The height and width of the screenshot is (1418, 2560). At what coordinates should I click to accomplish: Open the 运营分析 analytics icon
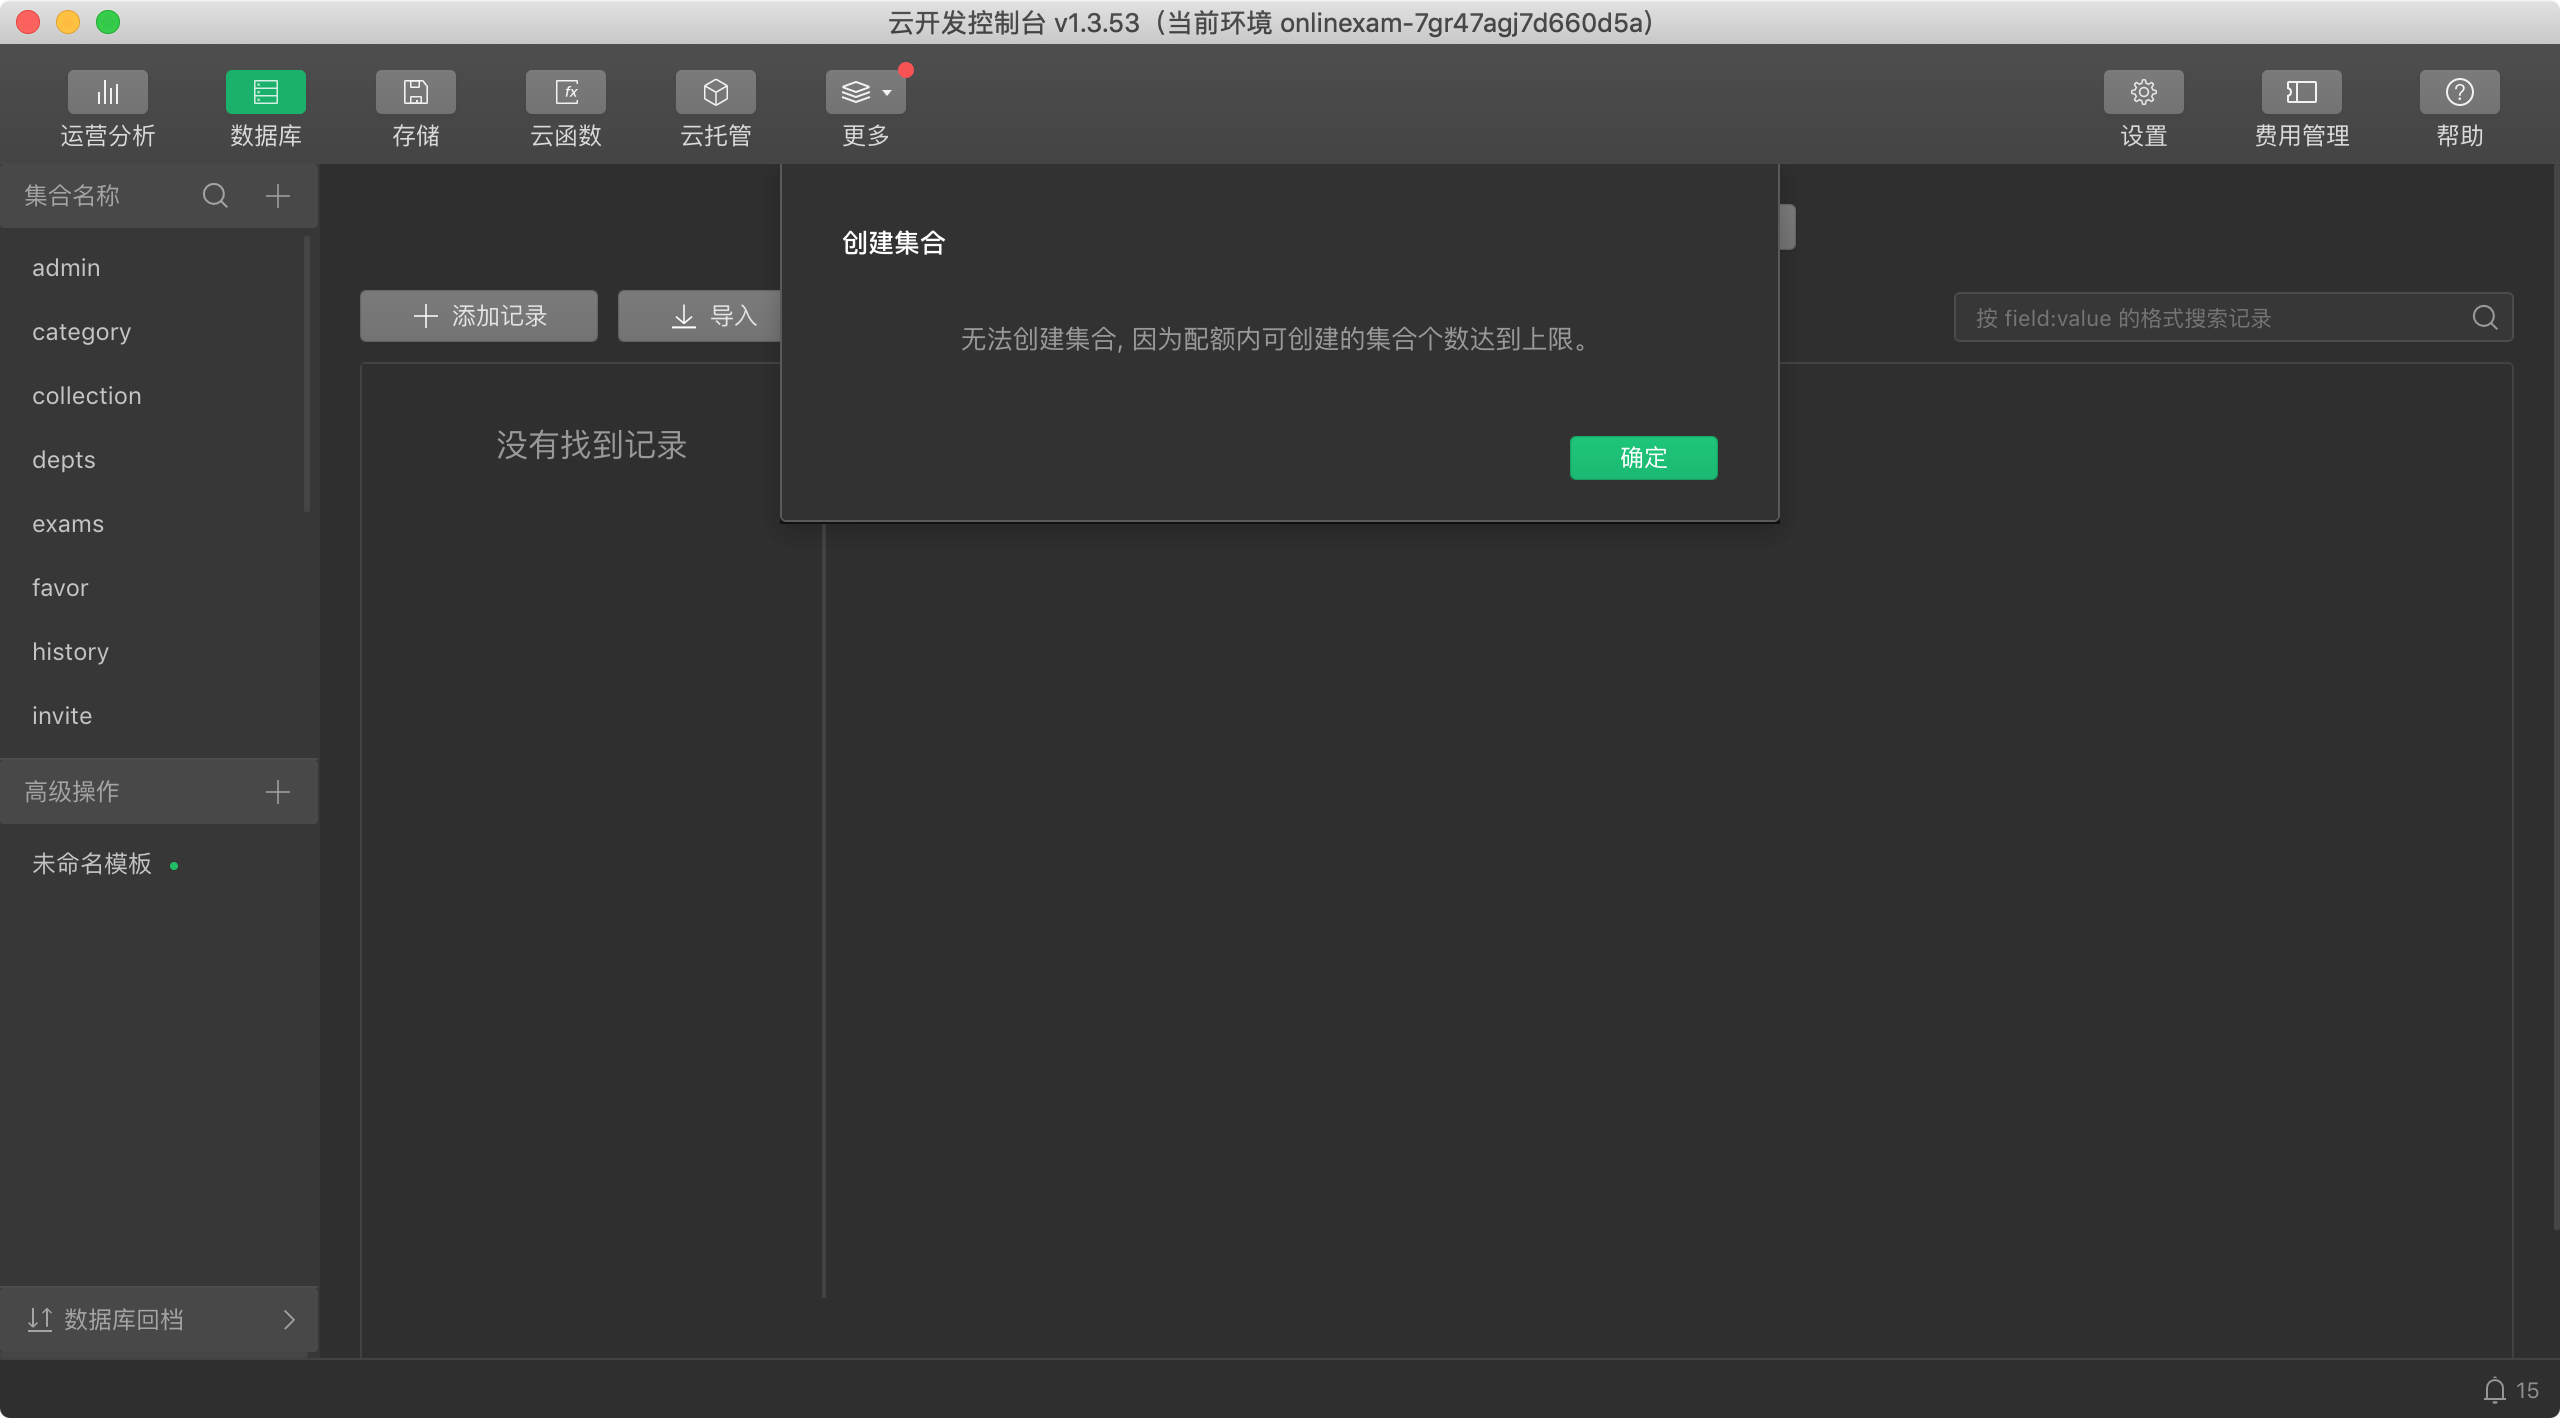click(x=107, y=93)
